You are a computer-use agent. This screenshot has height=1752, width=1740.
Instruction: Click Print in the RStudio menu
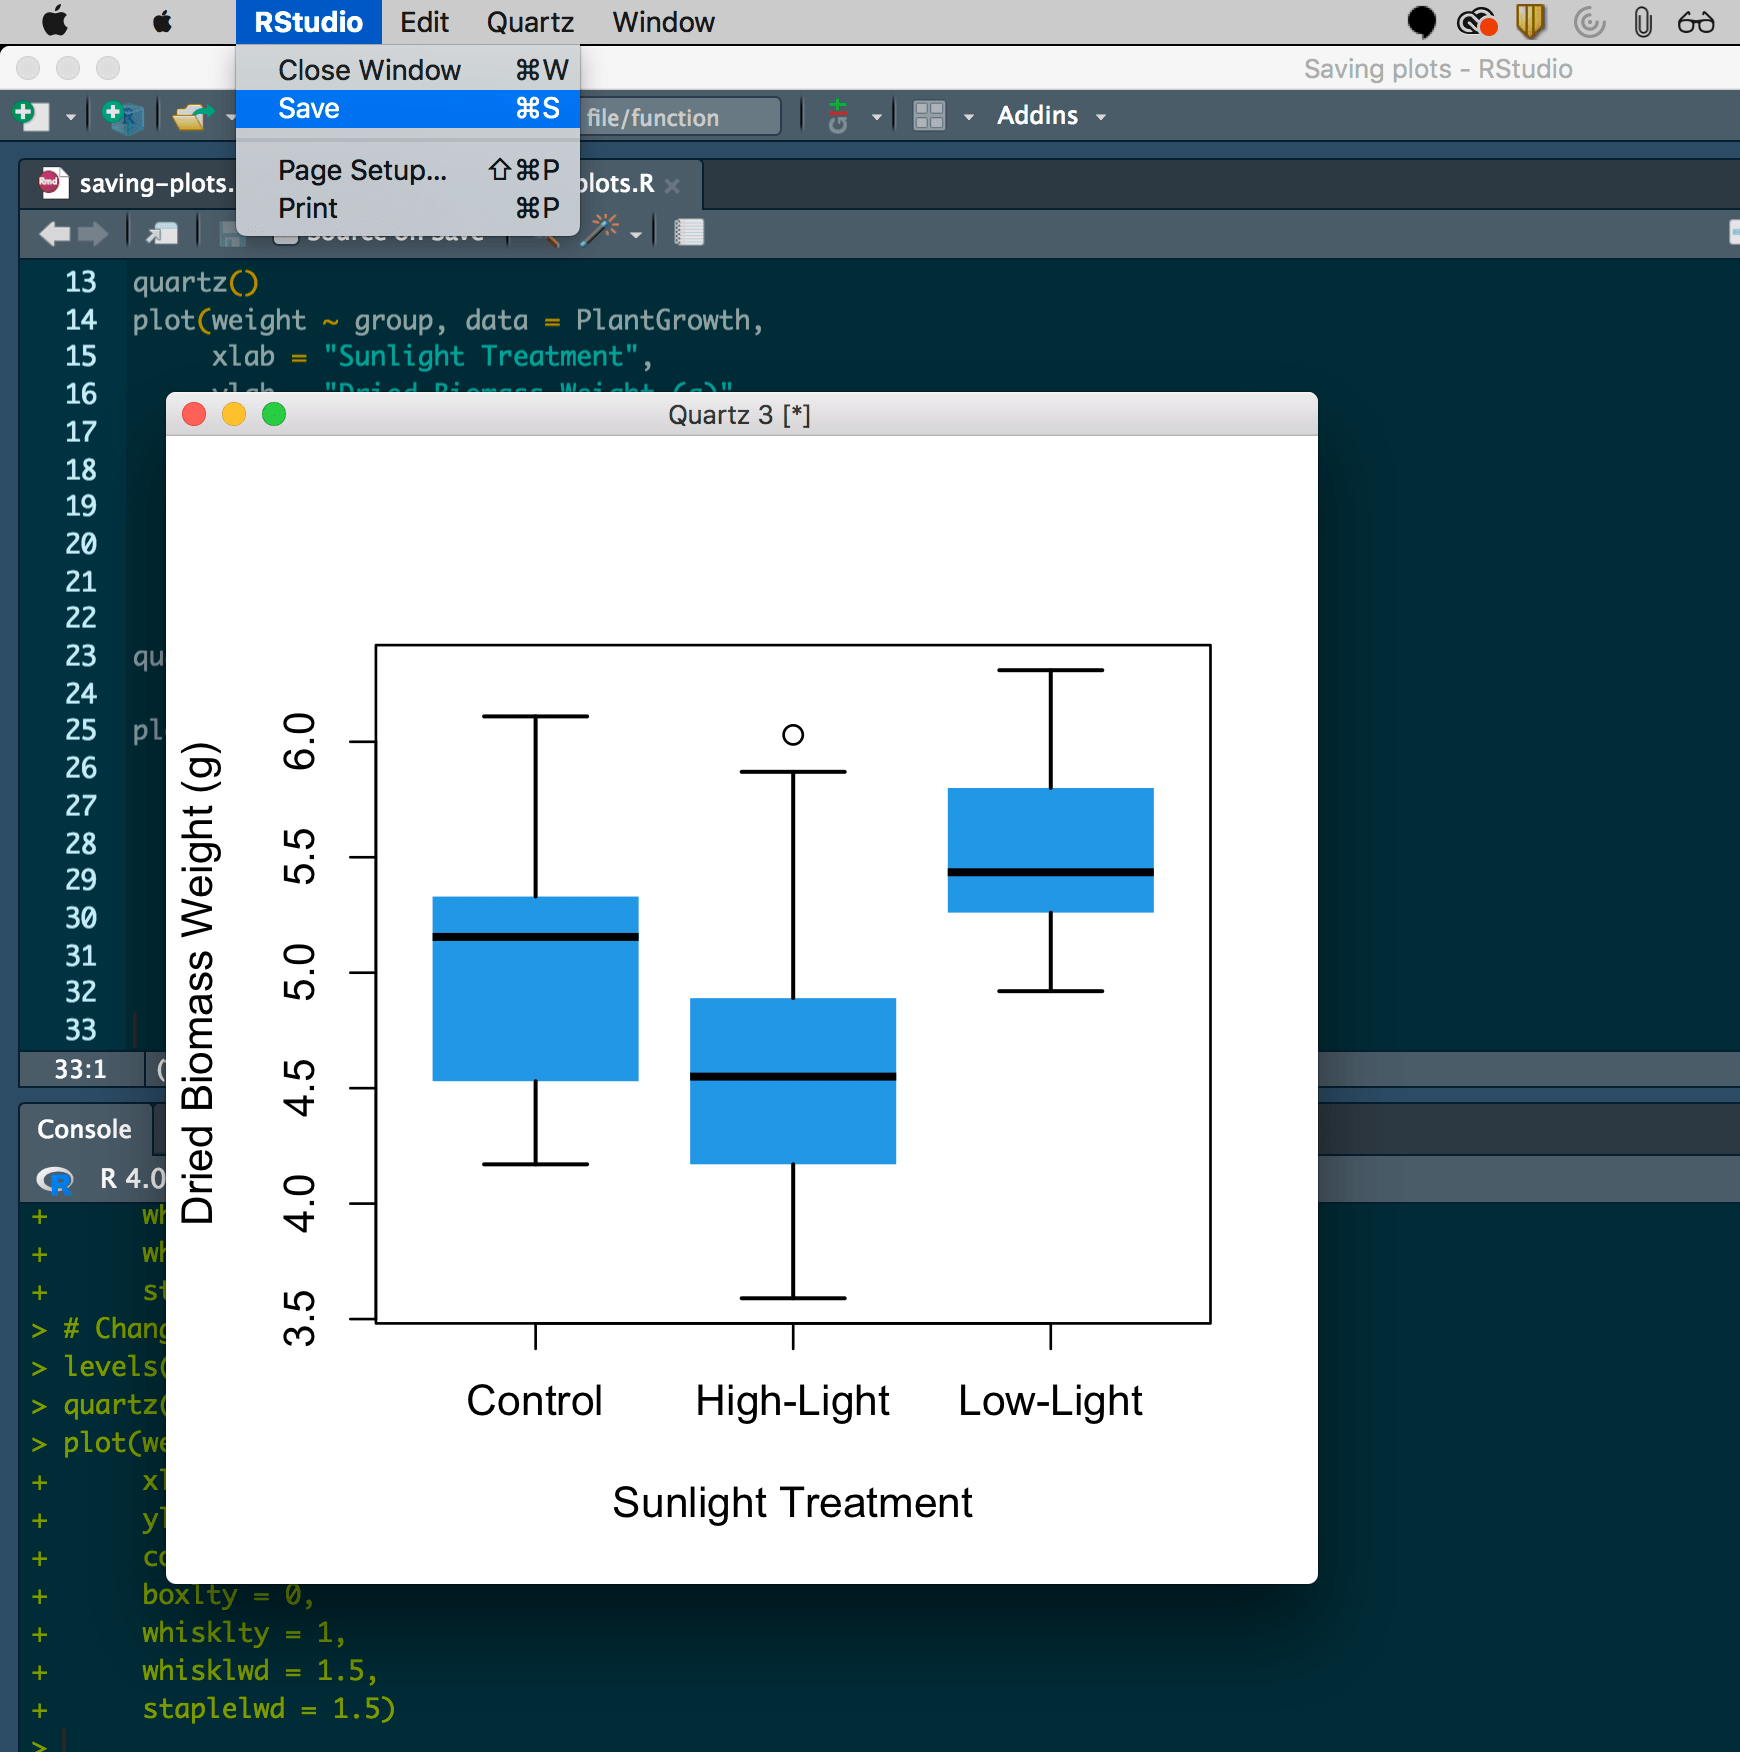308,208
